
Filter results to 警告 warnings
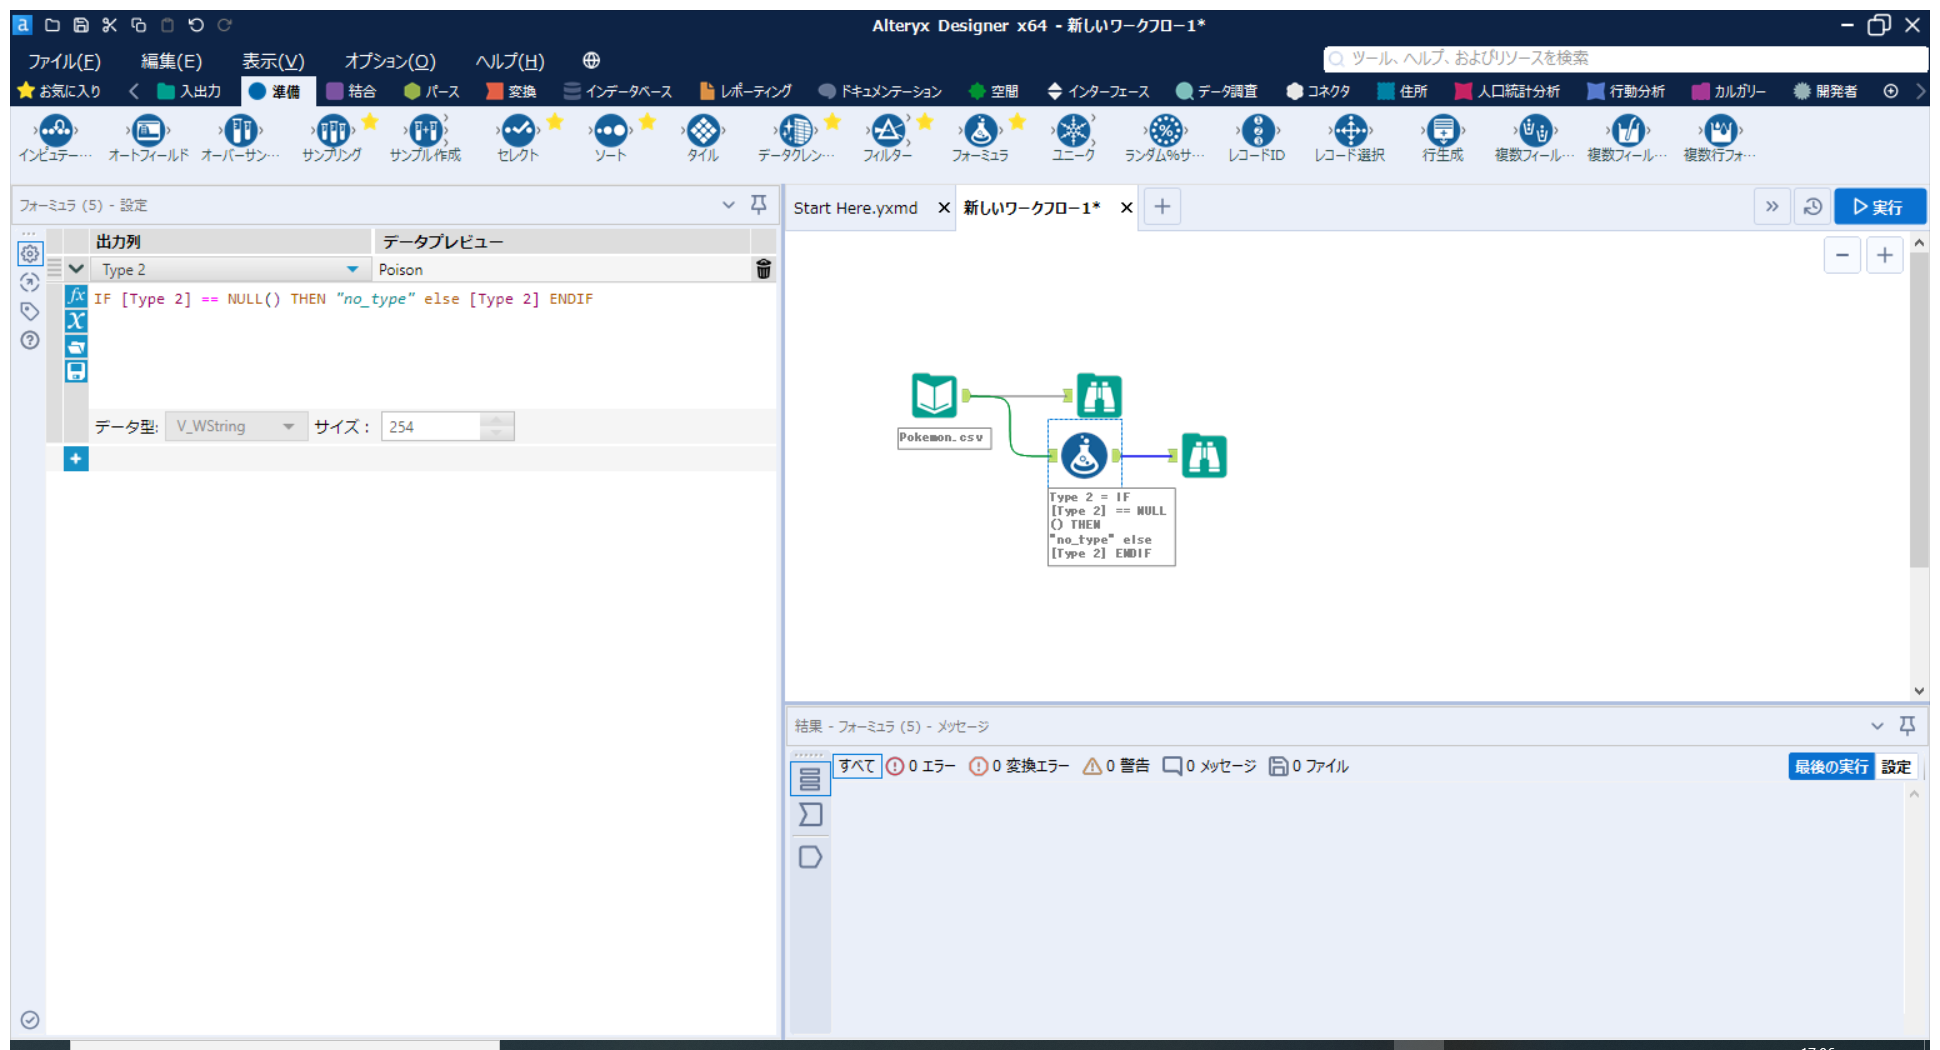1117,766
